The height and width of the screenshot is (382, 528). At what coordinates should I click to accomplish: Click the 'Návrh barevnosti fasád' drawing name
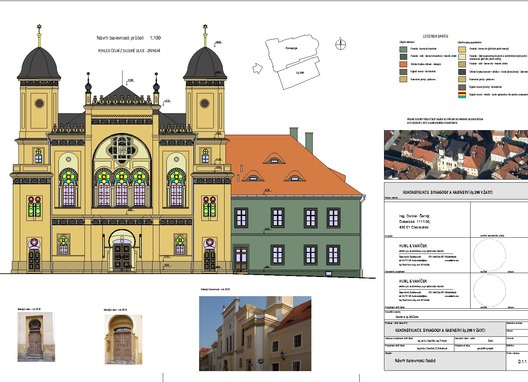tap(415, 360)
